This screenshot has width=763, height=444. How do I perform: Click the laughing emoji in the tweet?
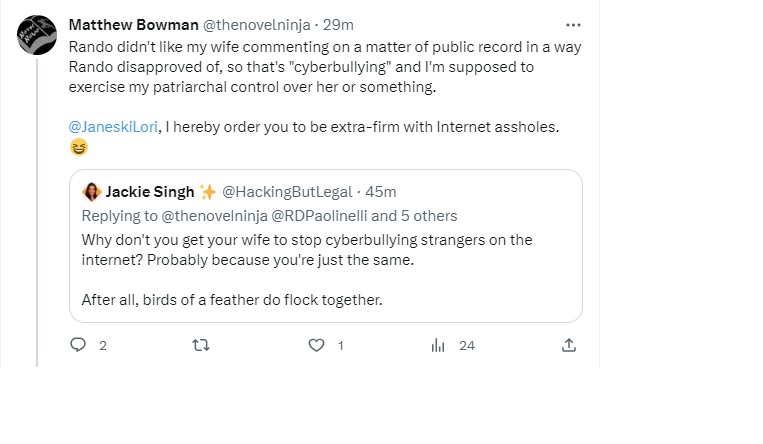pyautogui.click(x=79, y=148)
